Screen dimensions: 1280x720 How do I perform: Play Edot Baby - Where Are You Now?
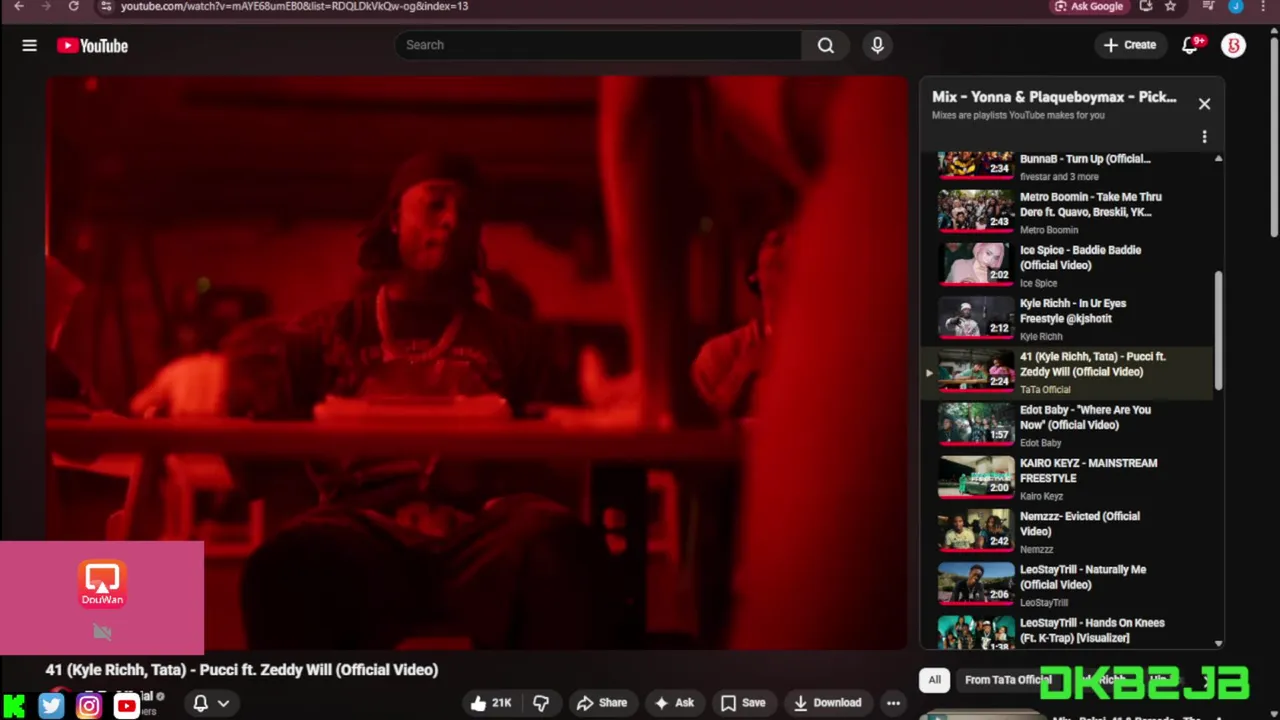1066,425
